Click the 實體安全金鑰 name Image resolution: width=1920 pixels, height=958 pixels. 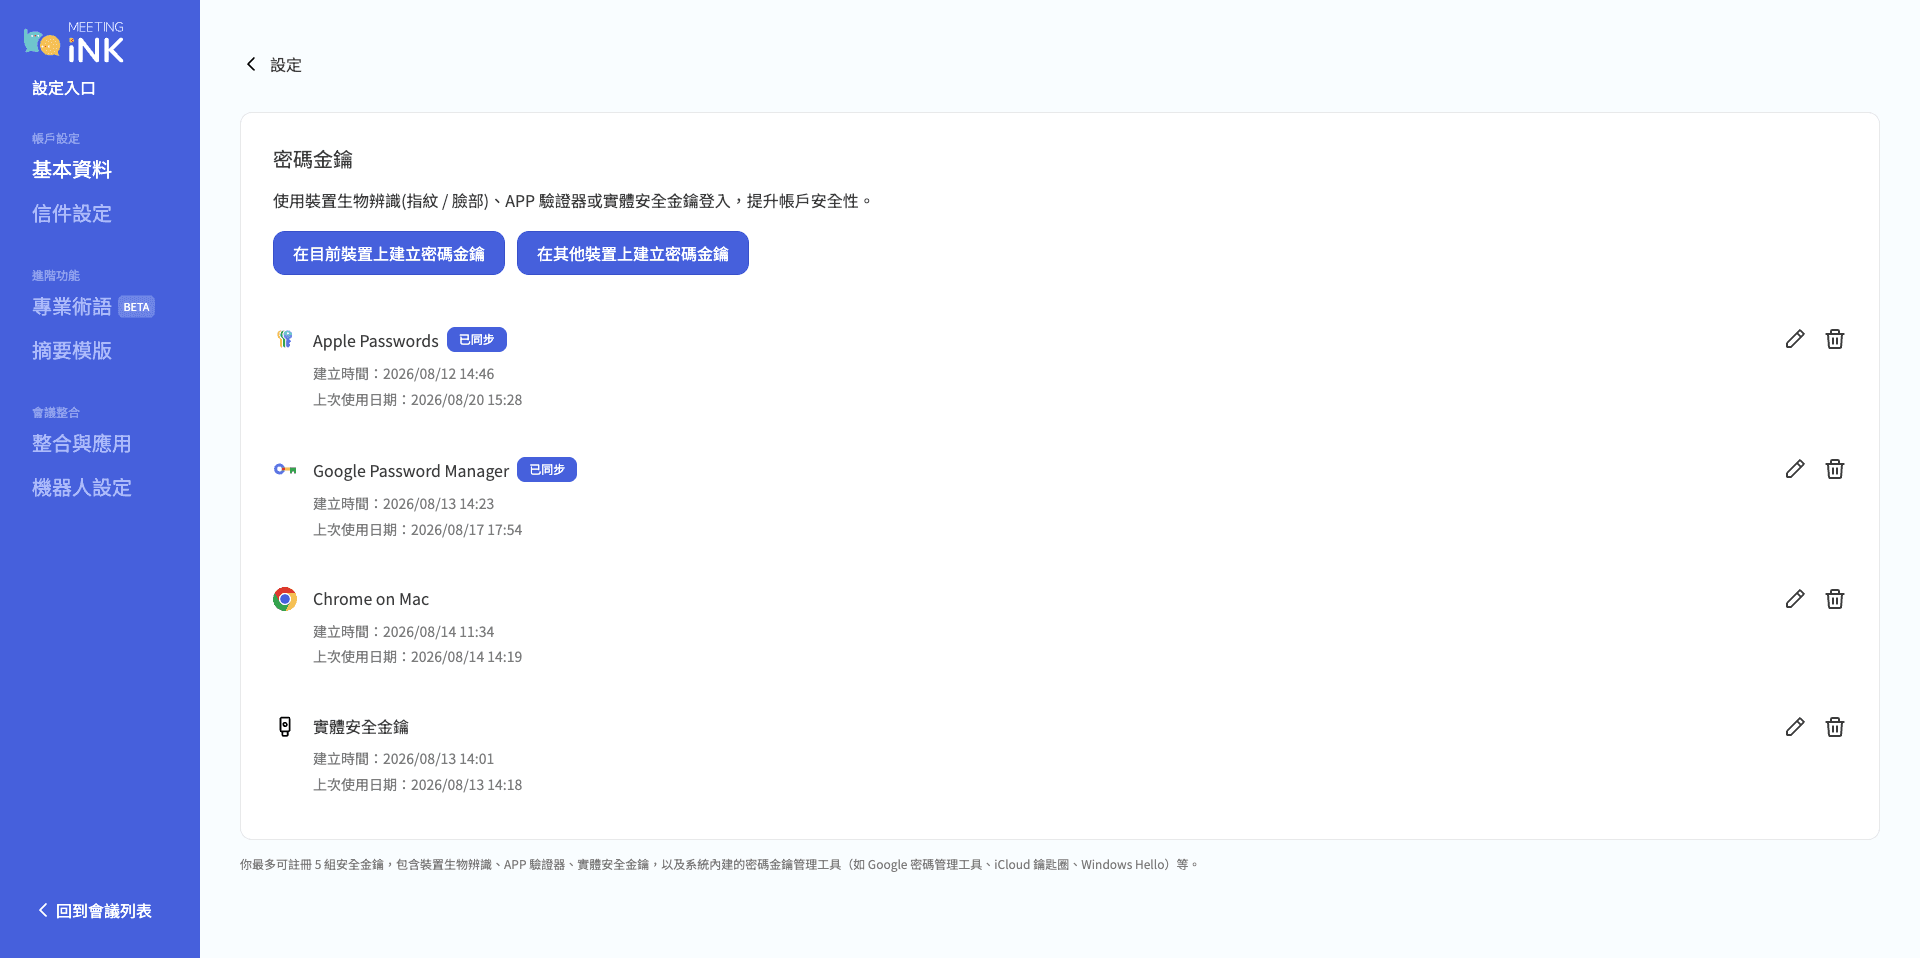[x=361, y=727]
